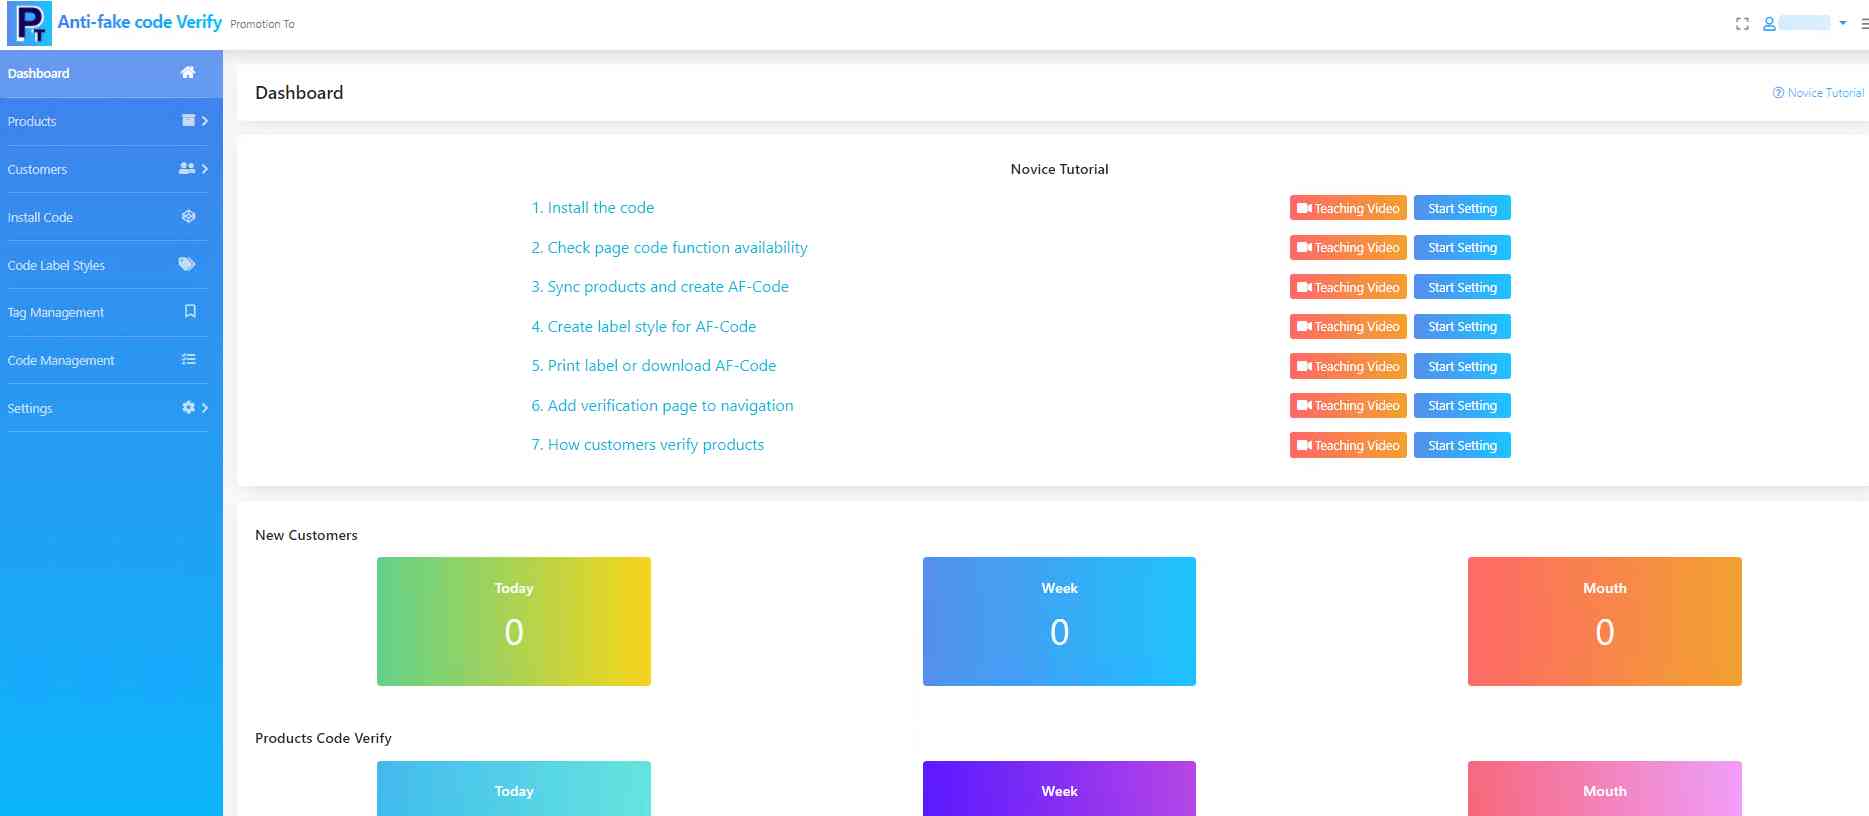The height and width of the screenshot is (816, 1869).
Task: Click the PT app logo
Action: coord(29,24)
